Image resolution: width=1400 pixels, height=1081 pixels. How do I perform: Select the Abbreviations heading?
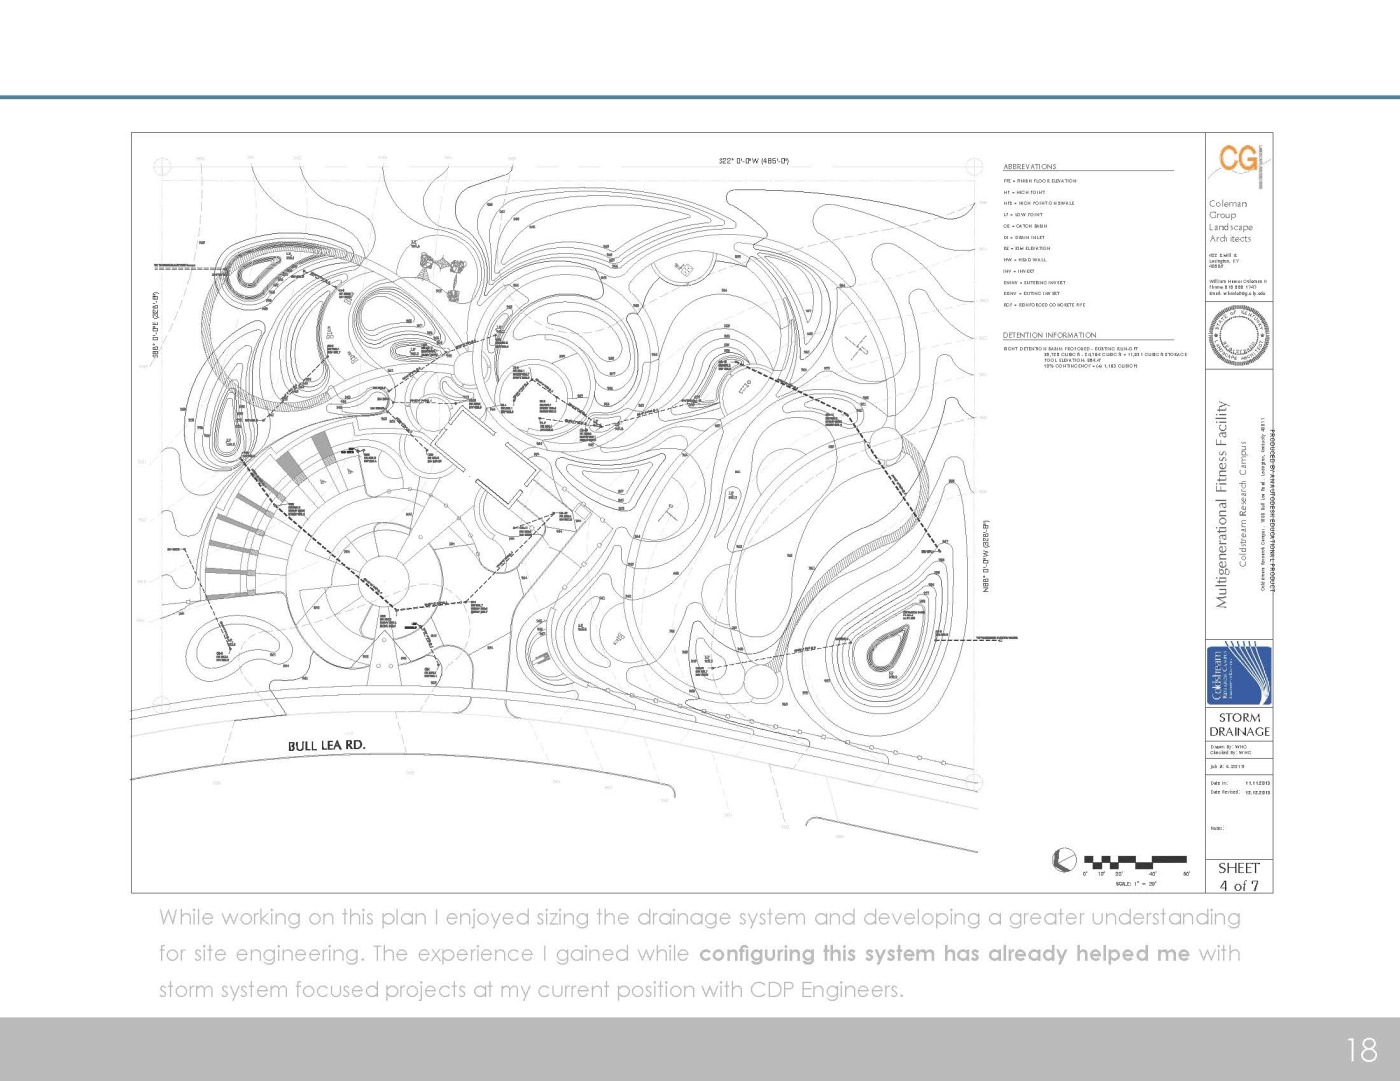[x=1029, y=167]
